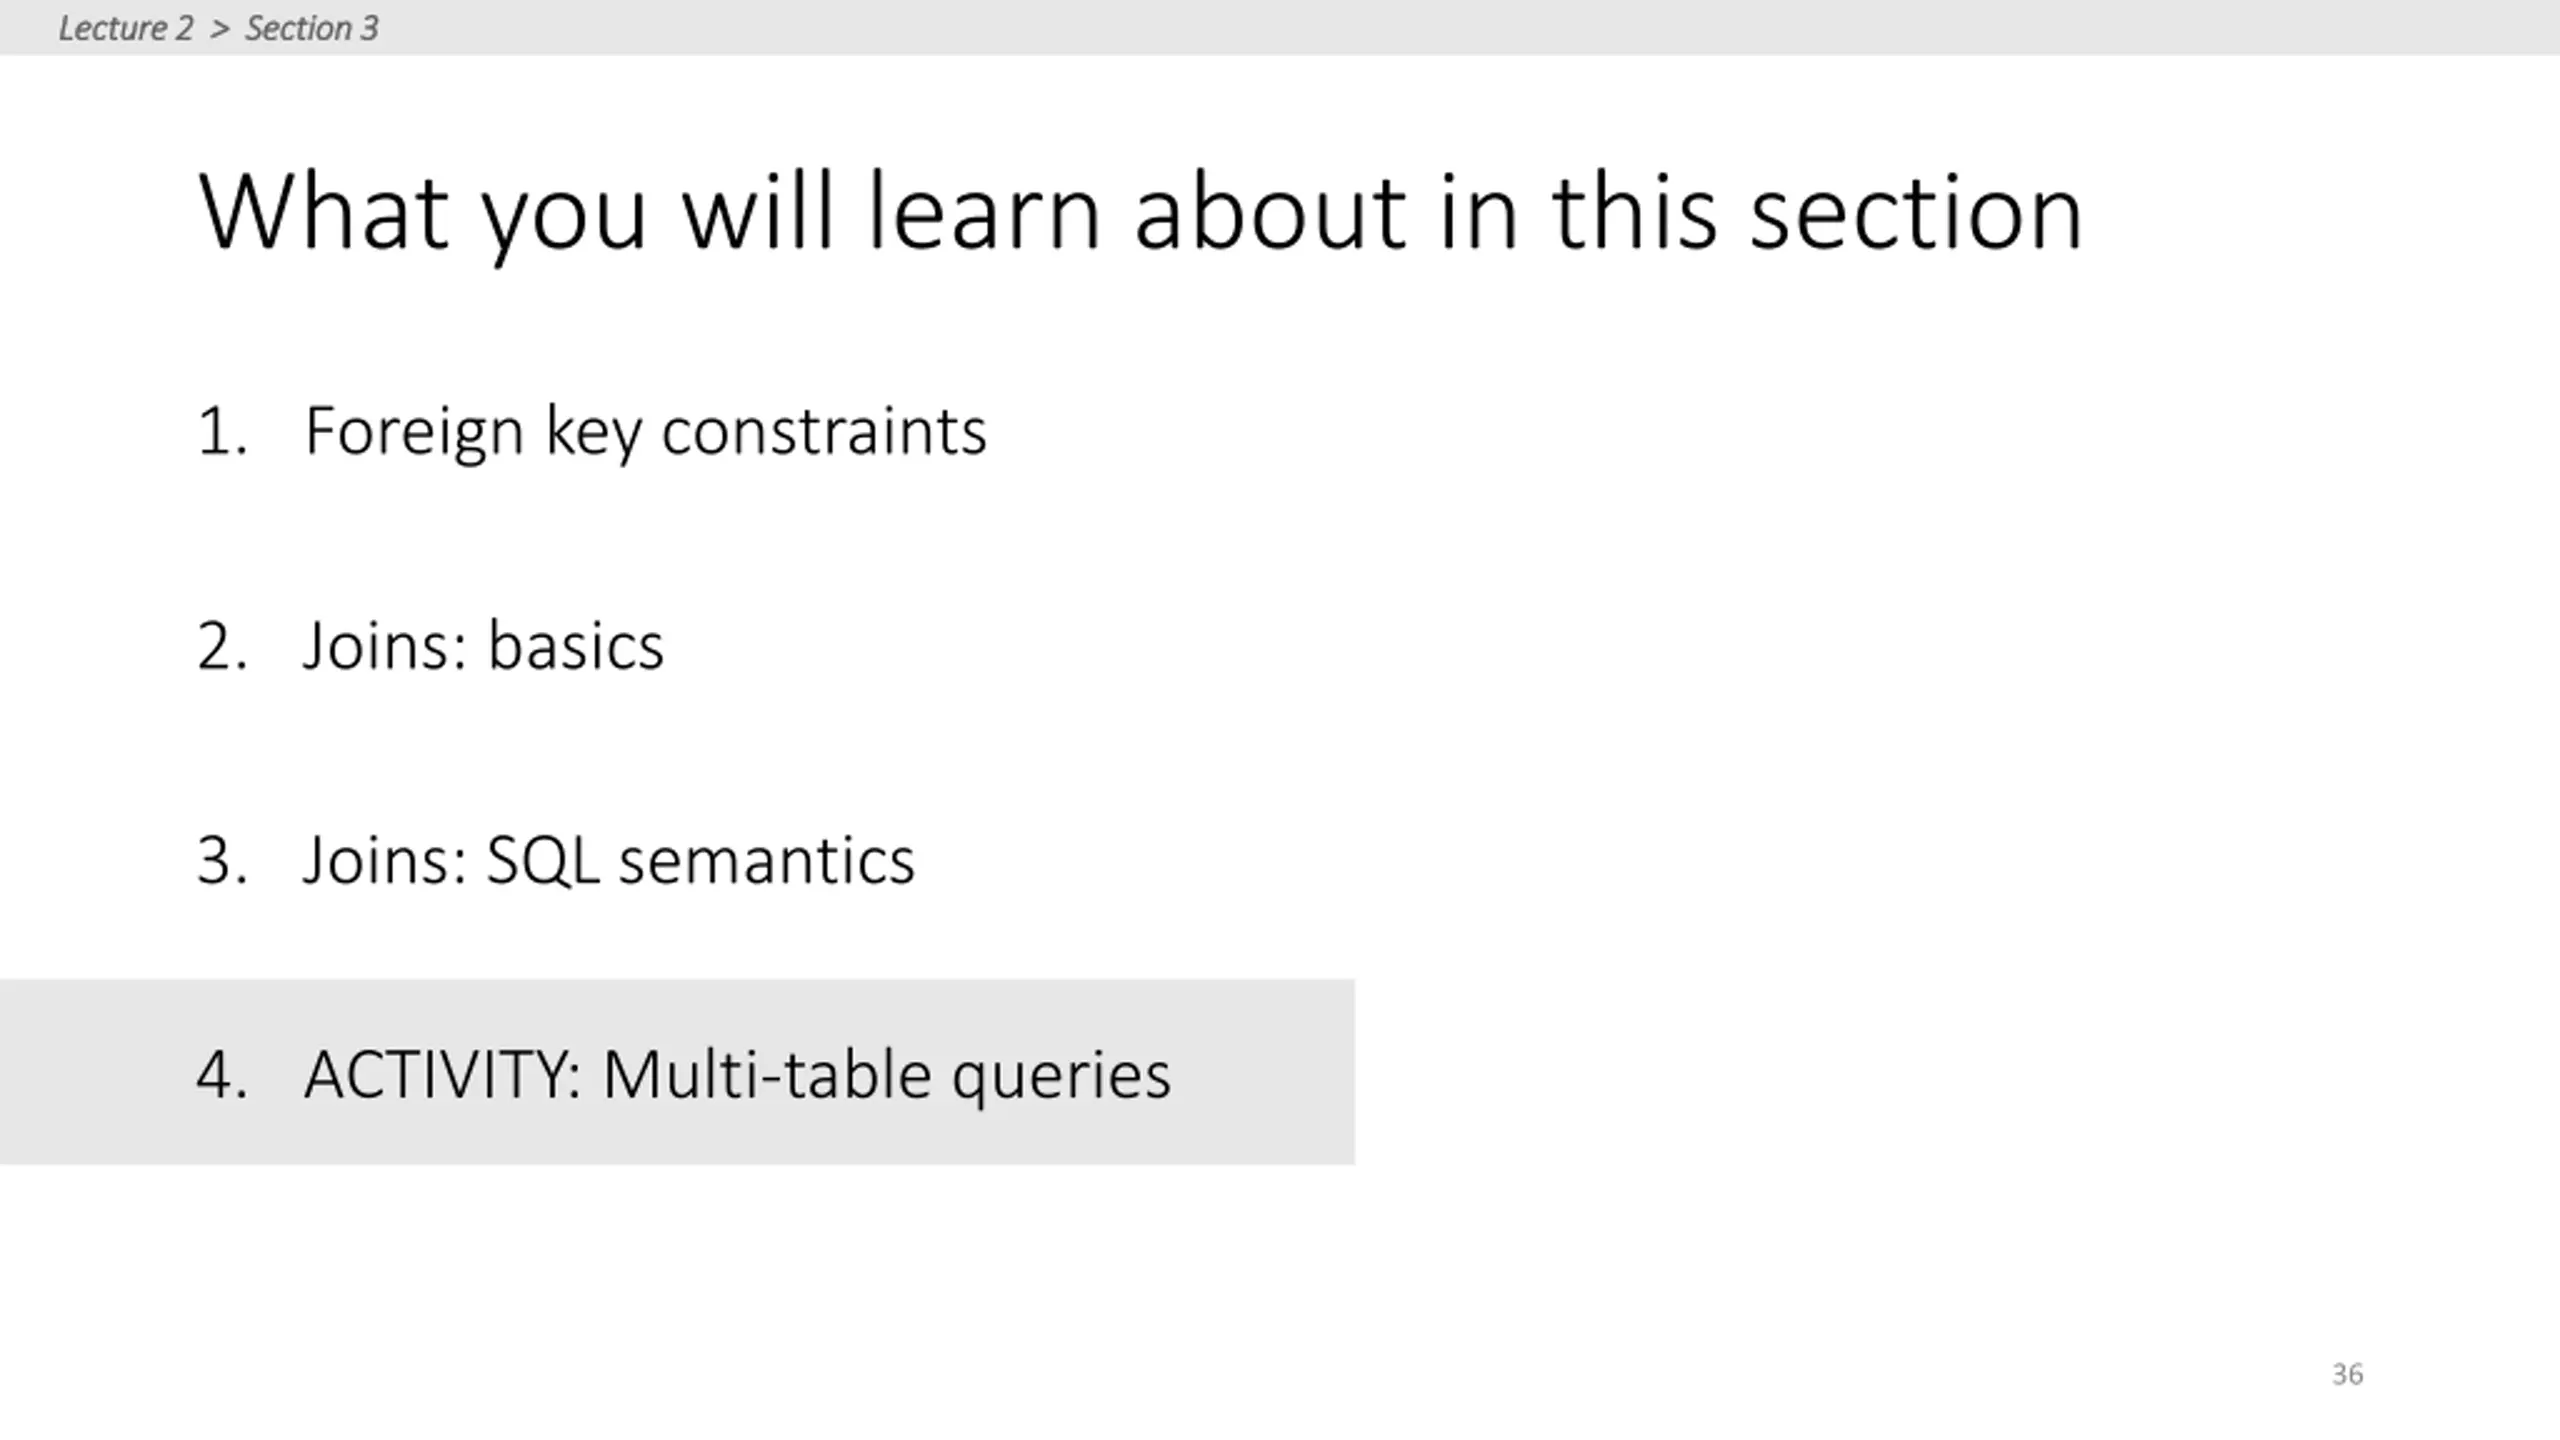Click the word "queries" in the highlighted row

click(x=1061, y=1078)
